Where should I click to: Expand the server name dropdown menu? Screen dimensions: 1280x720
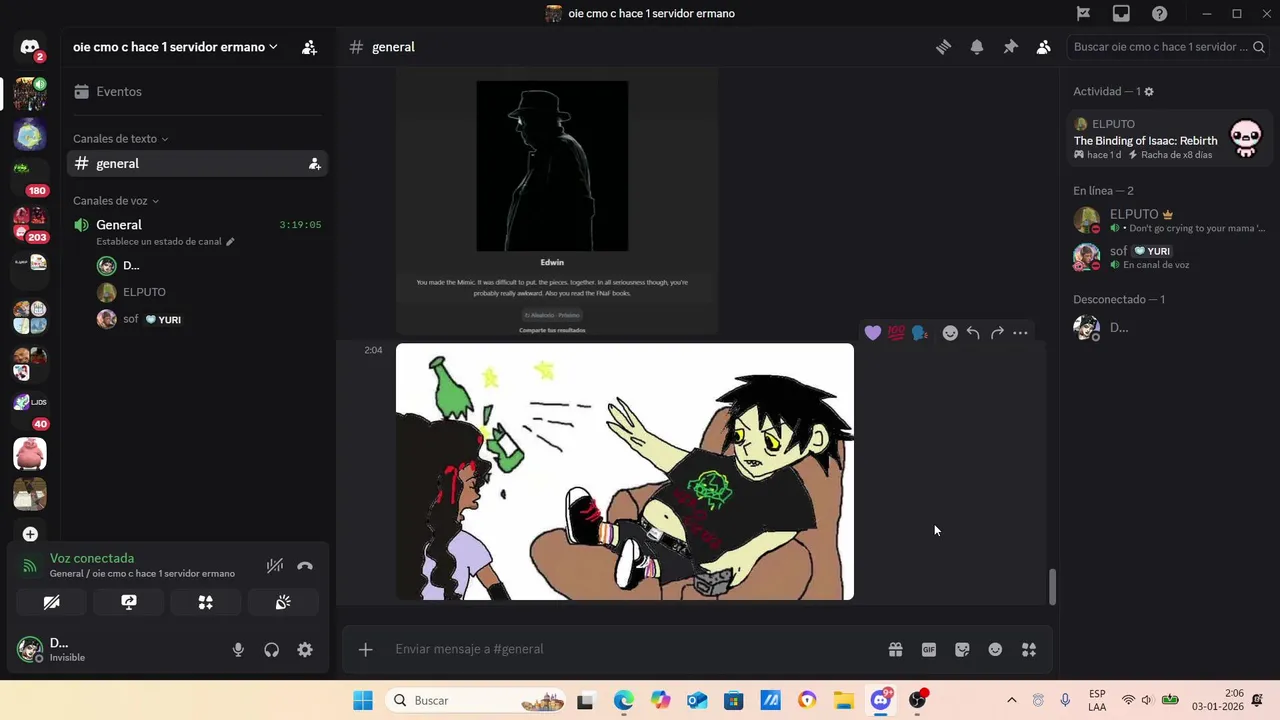point(175,47)
